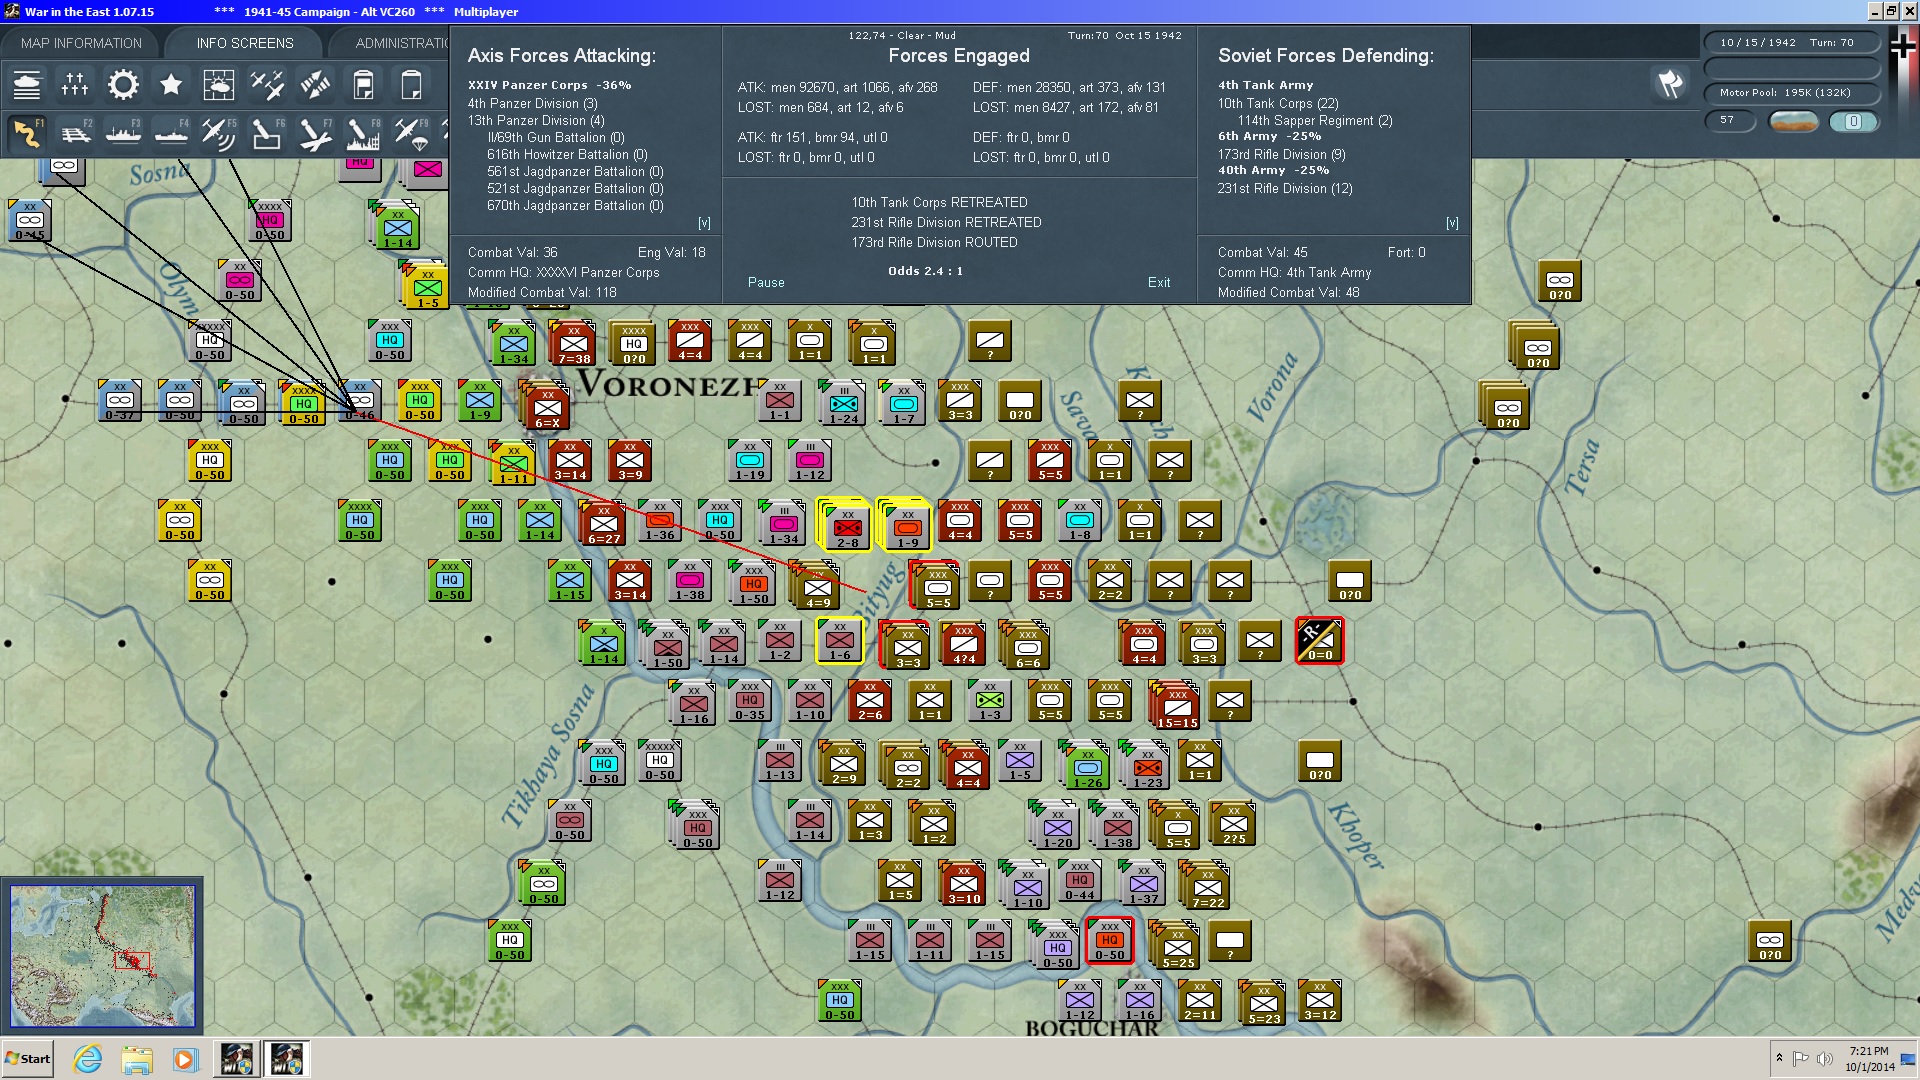Click the XXIV Panzer Corps header
This screenshot has width=1920, height=1080.
[x=550, y=86]
